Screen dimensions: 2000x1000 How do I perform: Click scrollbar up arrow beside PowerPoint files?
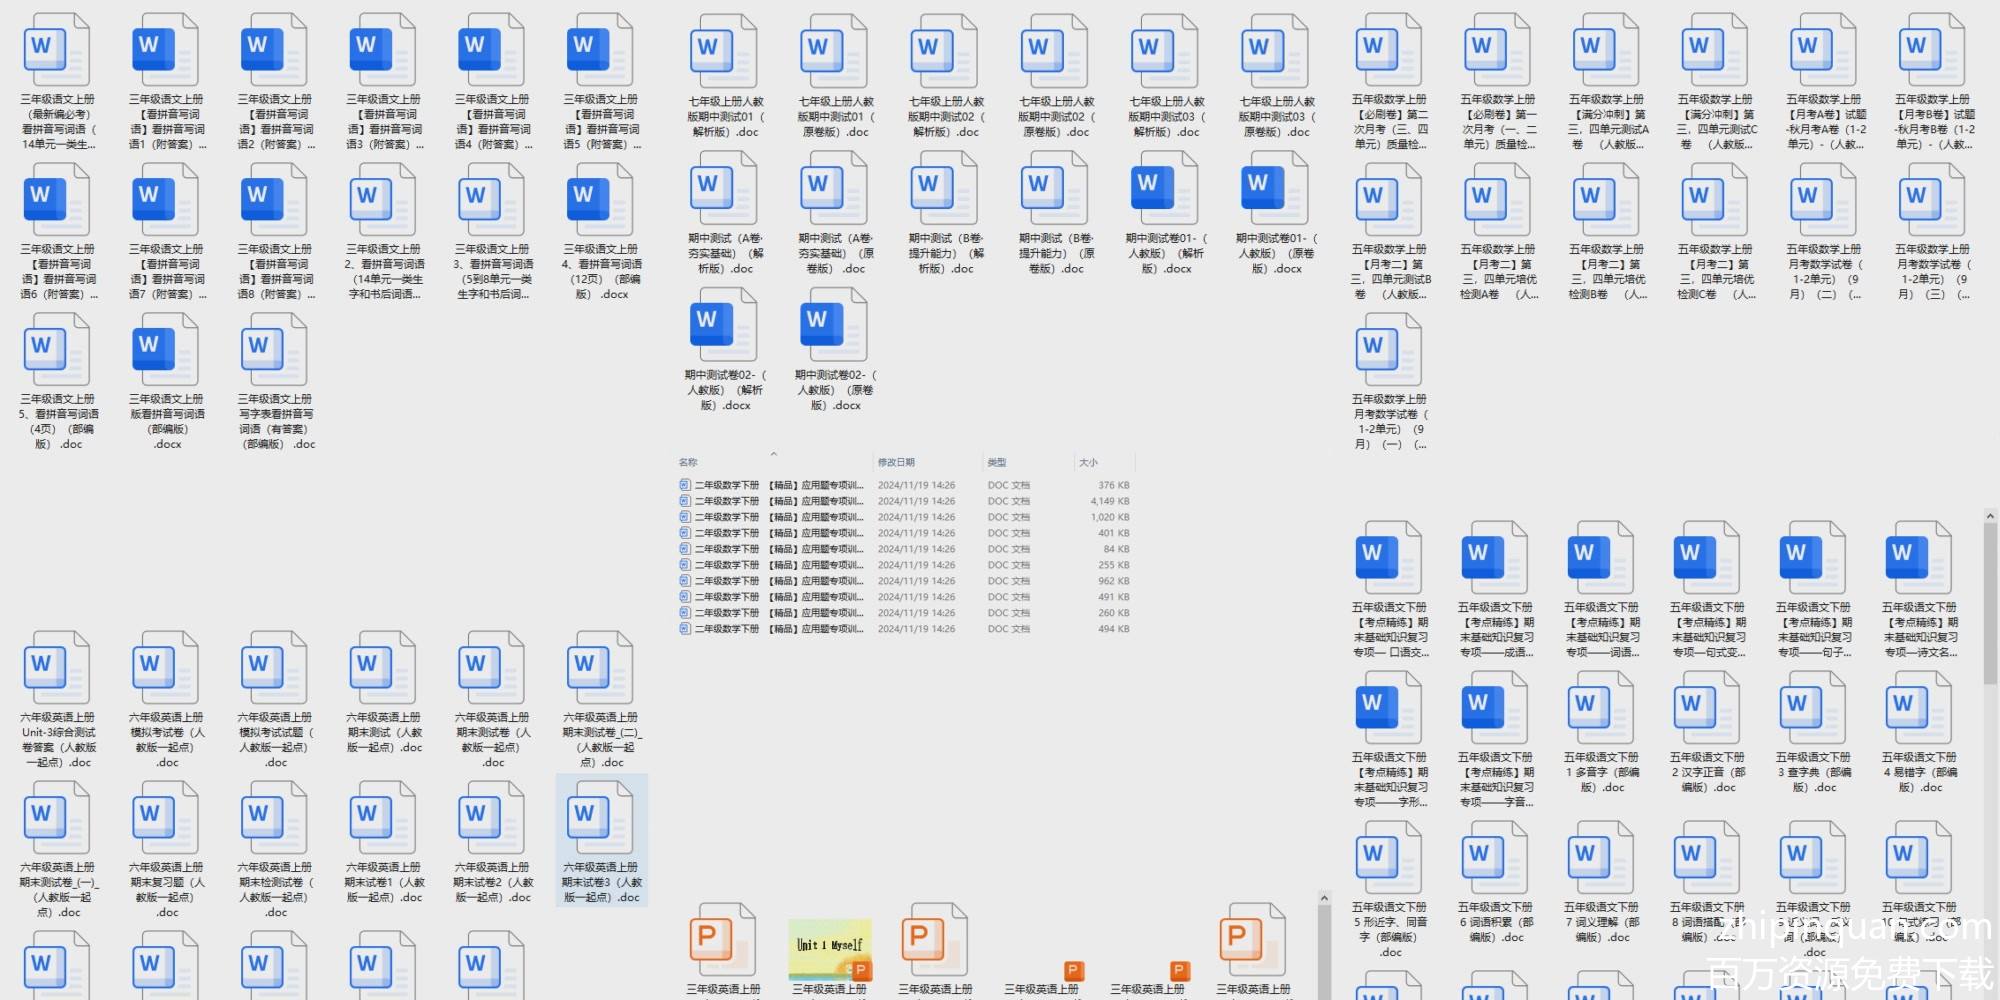pos(1324,899)
